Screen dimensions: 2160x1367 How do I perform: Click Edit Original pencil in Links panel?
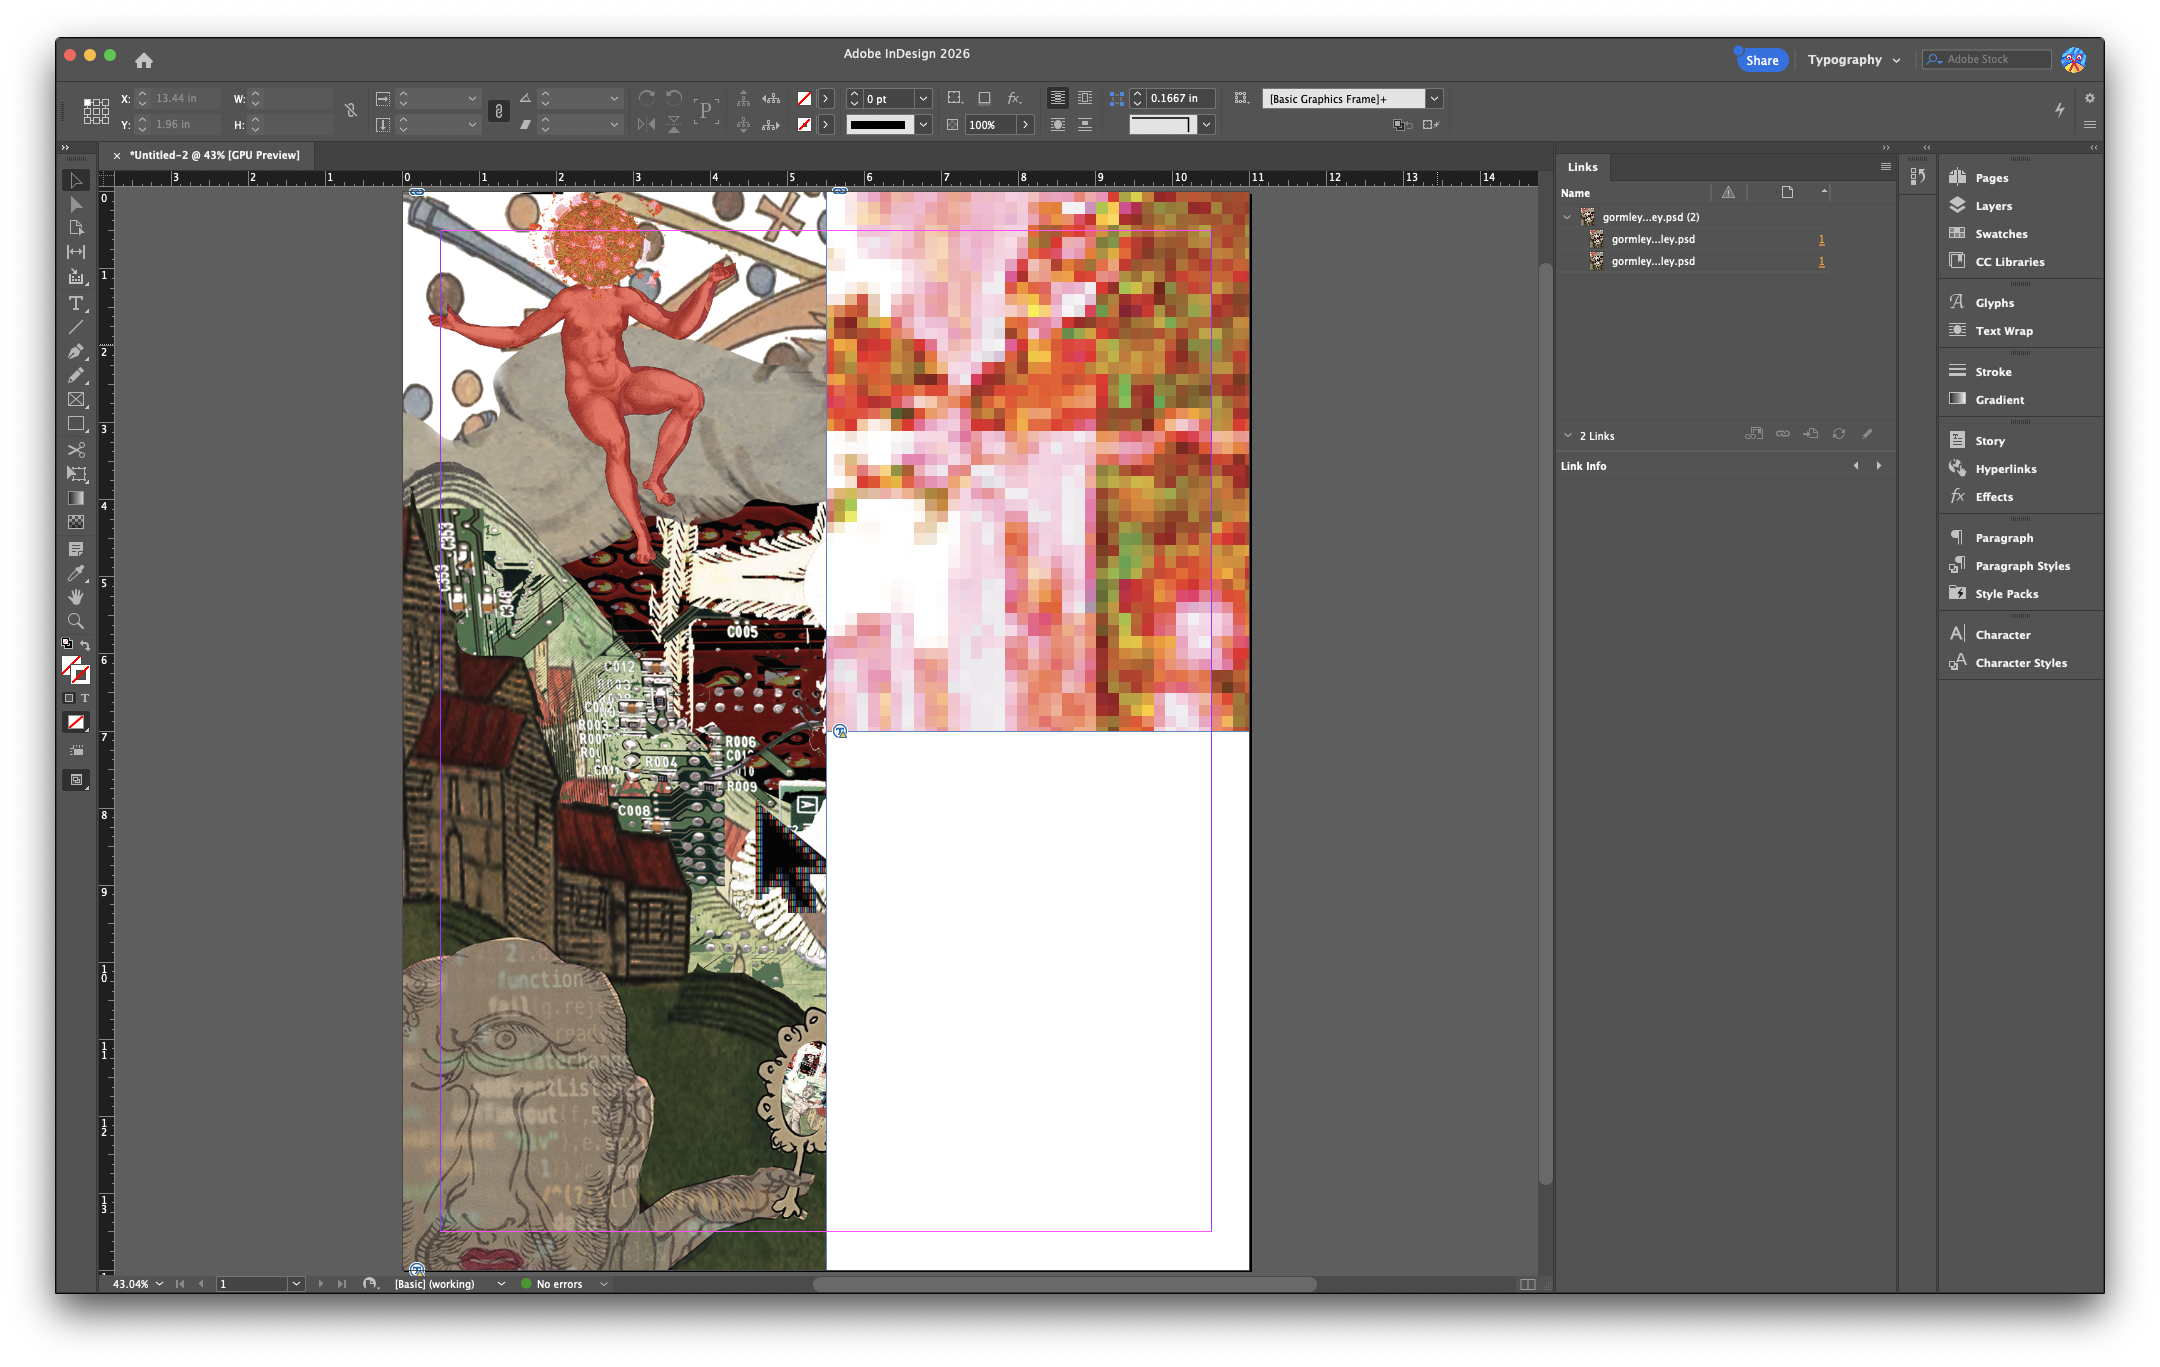point(1867,434)
